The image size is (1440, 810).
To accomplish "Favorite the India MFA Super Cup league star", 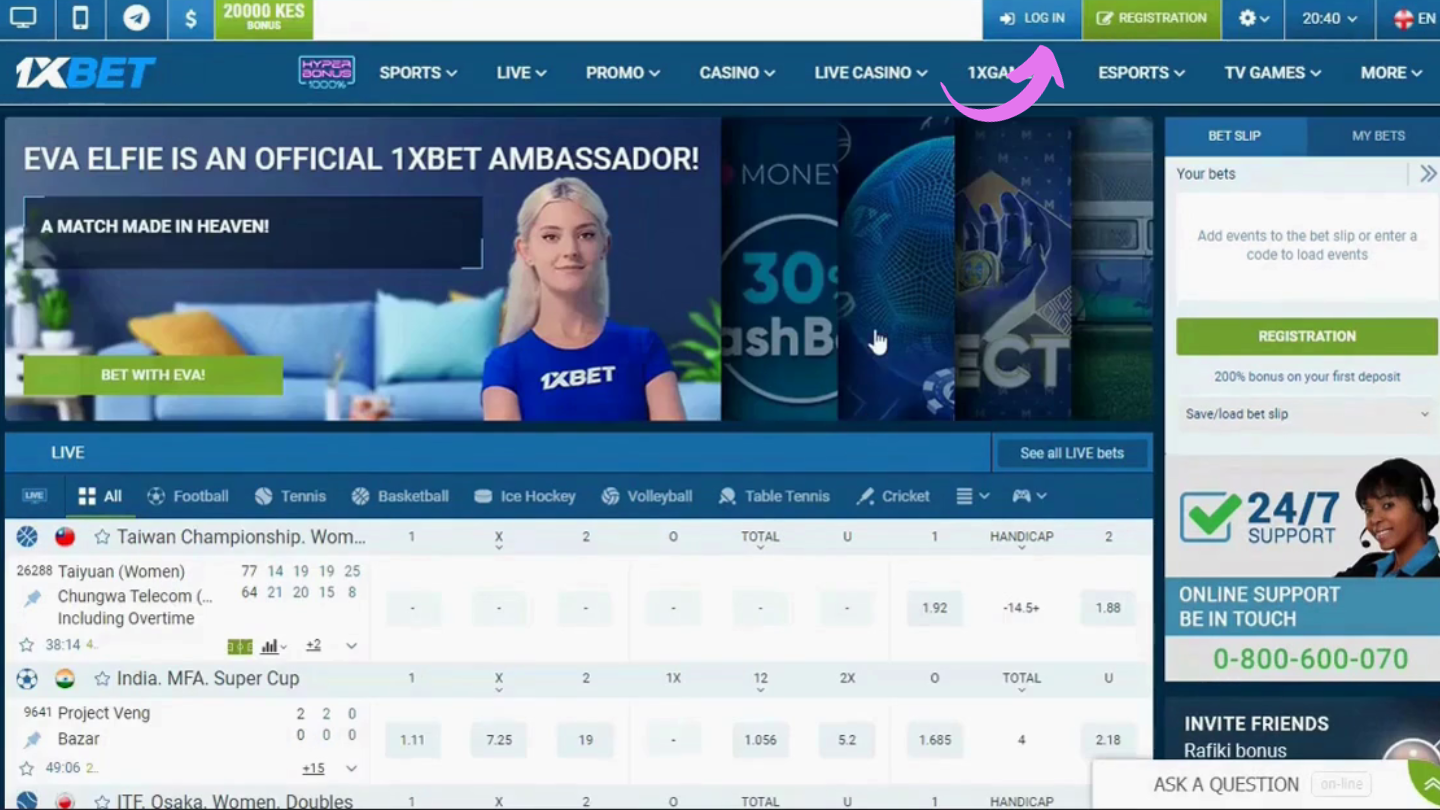I will (x=102, y=678).
